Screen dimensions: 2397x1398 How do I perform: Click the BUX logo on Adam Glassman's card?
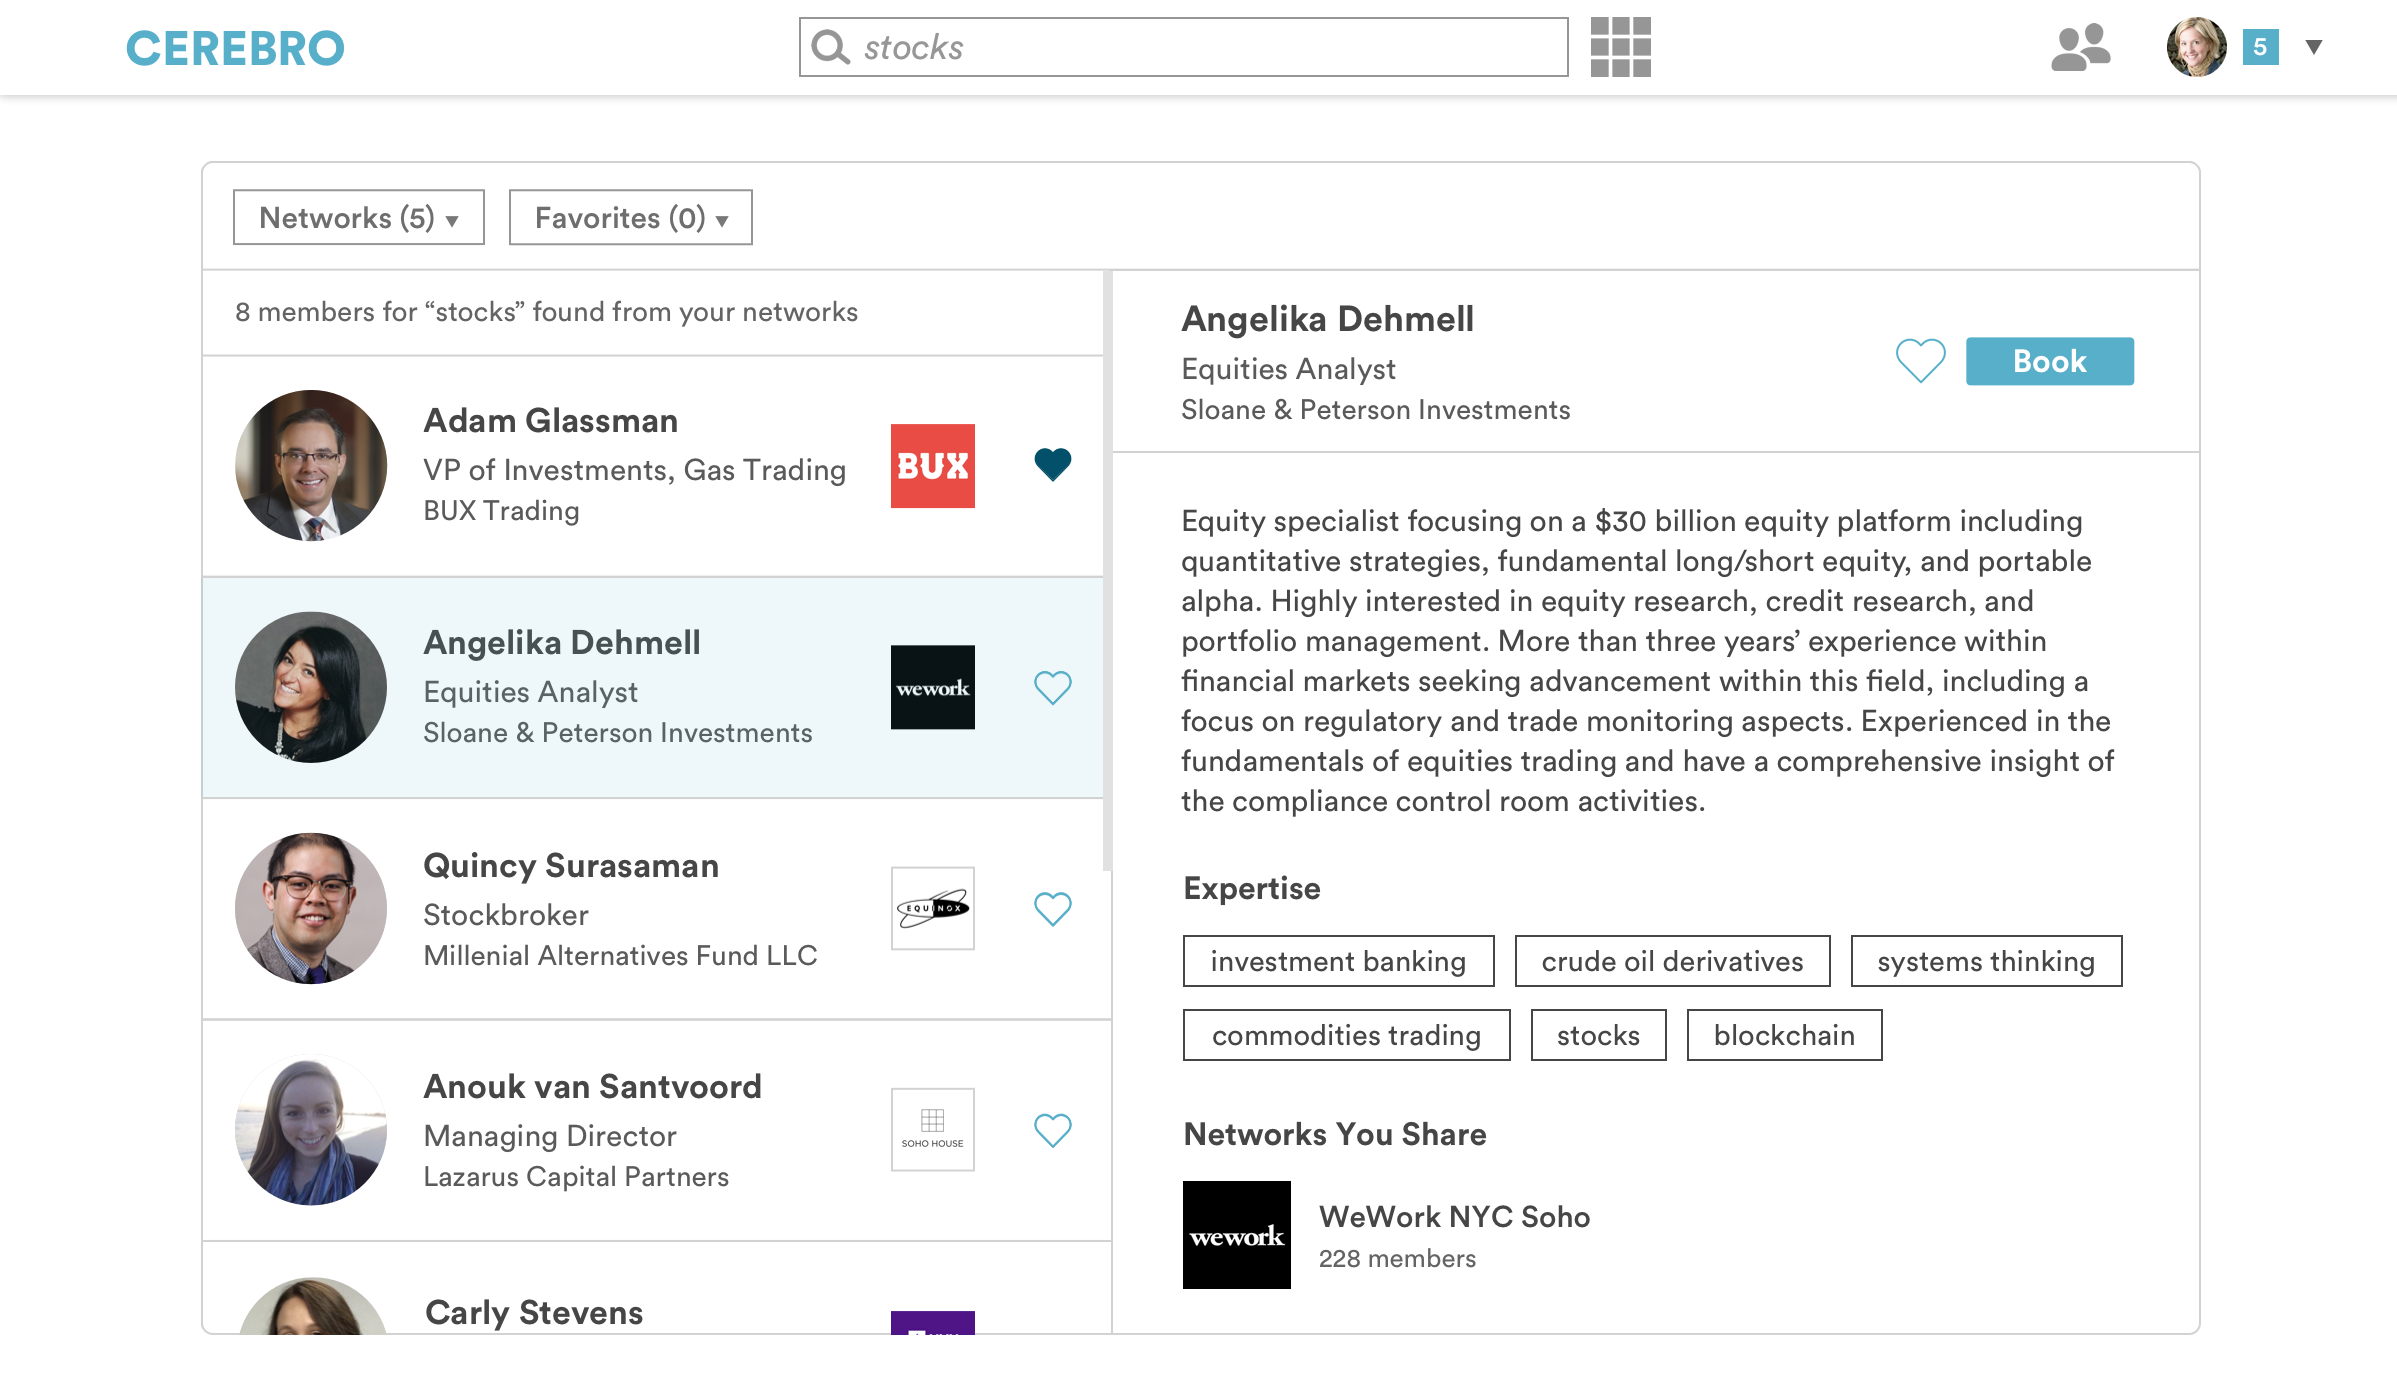(932, 466)
